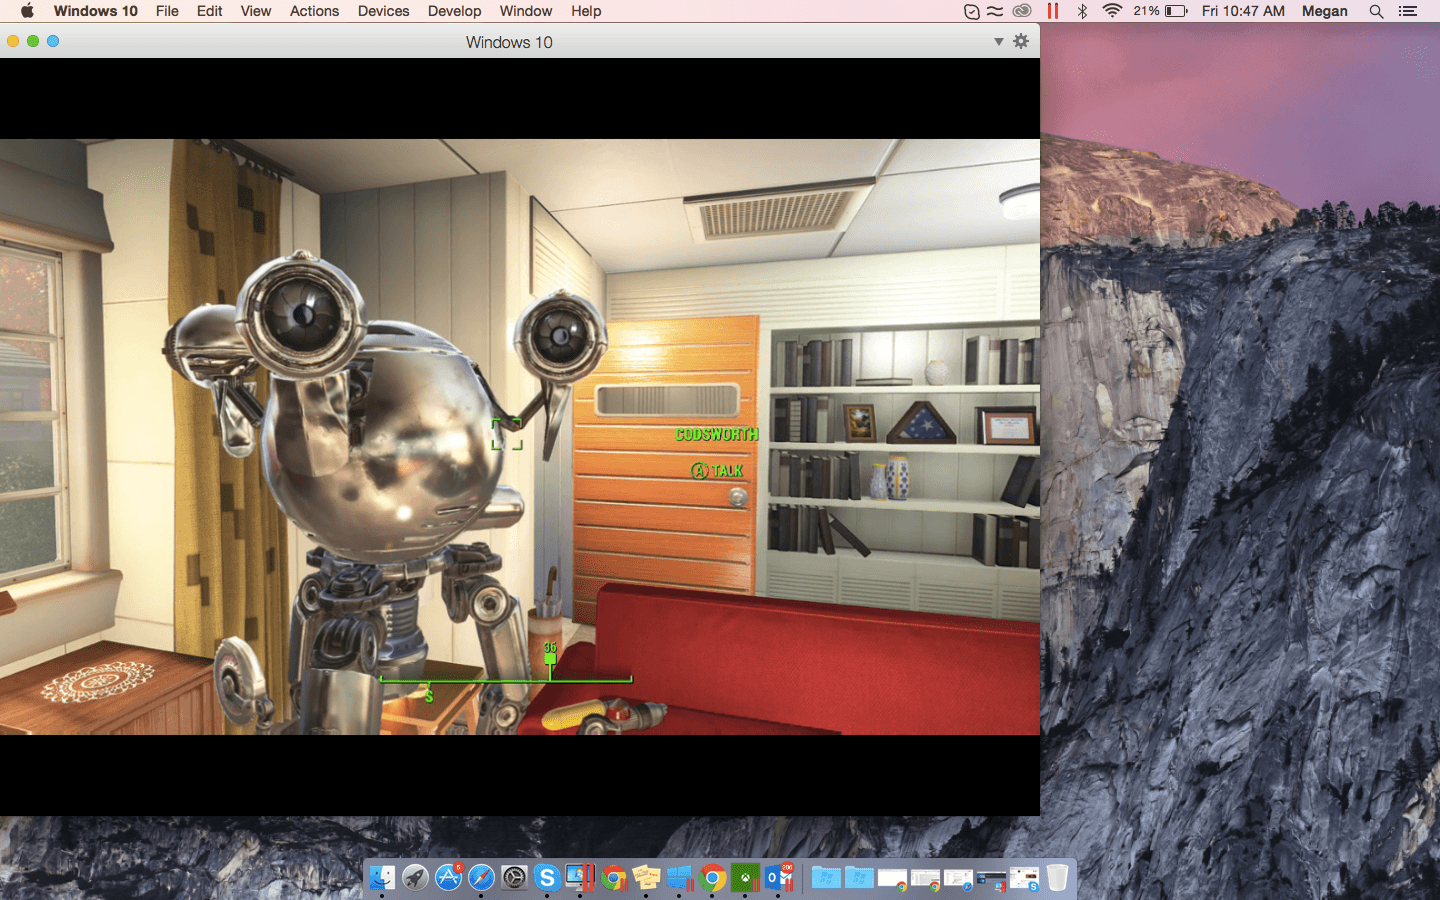Expand the Windows 10 title bar dropdown arrow
The image size is (1440, 900).
click(x=998, y=42)
